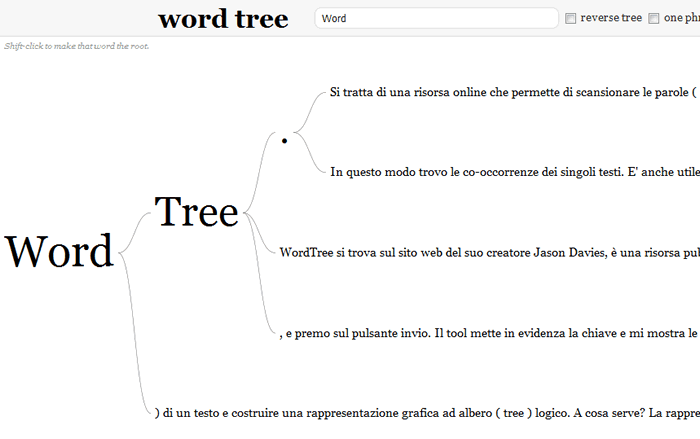The height and width of the screenshot is (439, 700).
Task: Collapse the 'Tree' branch node
Action: (196, 212)
